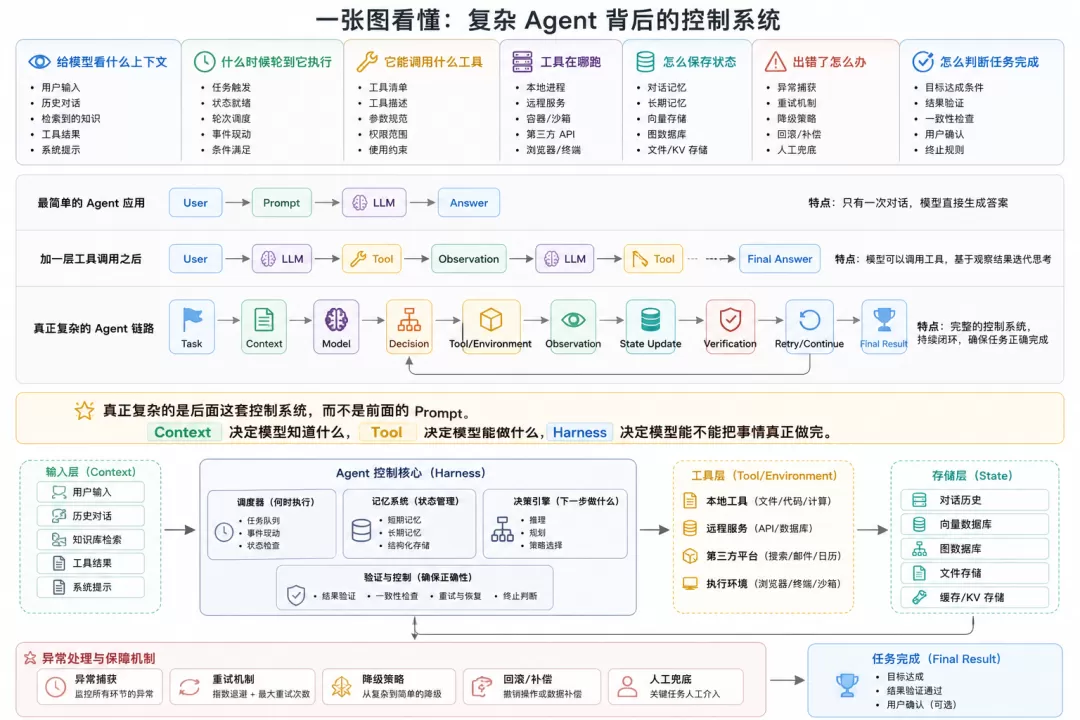This screenshot has width=1080, height=720.
Task: Click 对话历史 item in 存储层
Action: tap(975, 500)
